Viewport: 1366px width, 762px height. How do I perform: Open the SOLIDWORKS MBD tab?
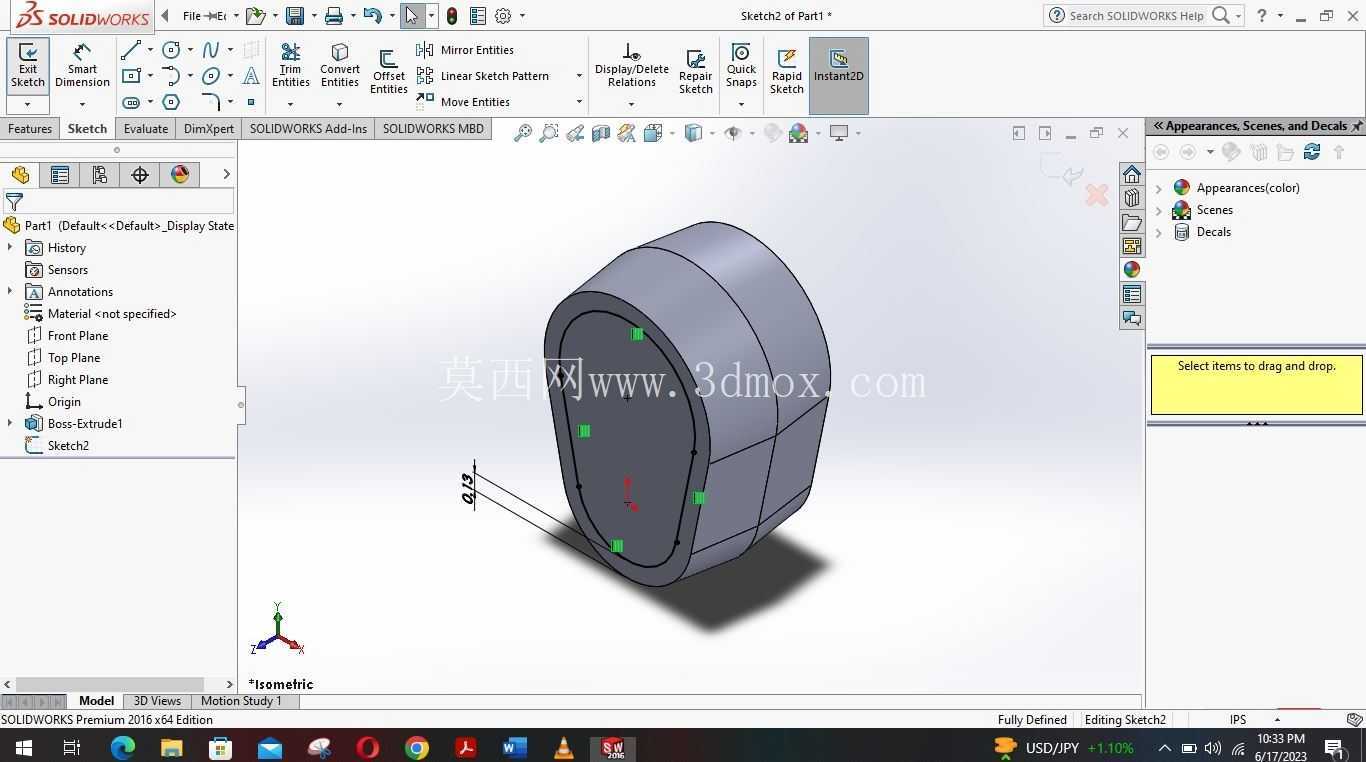pos(433,129)
